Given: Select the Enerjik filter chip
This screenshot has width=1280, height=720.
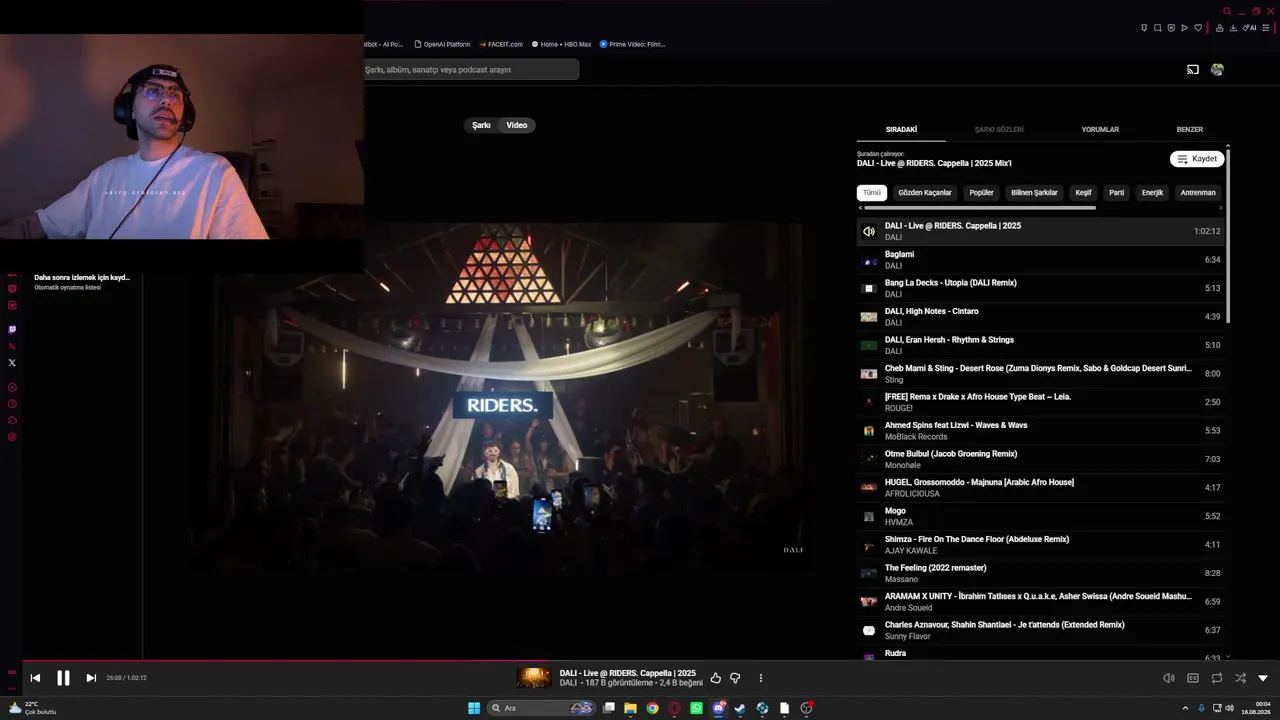Looking at the screenshot, I should click(1153, 193).
